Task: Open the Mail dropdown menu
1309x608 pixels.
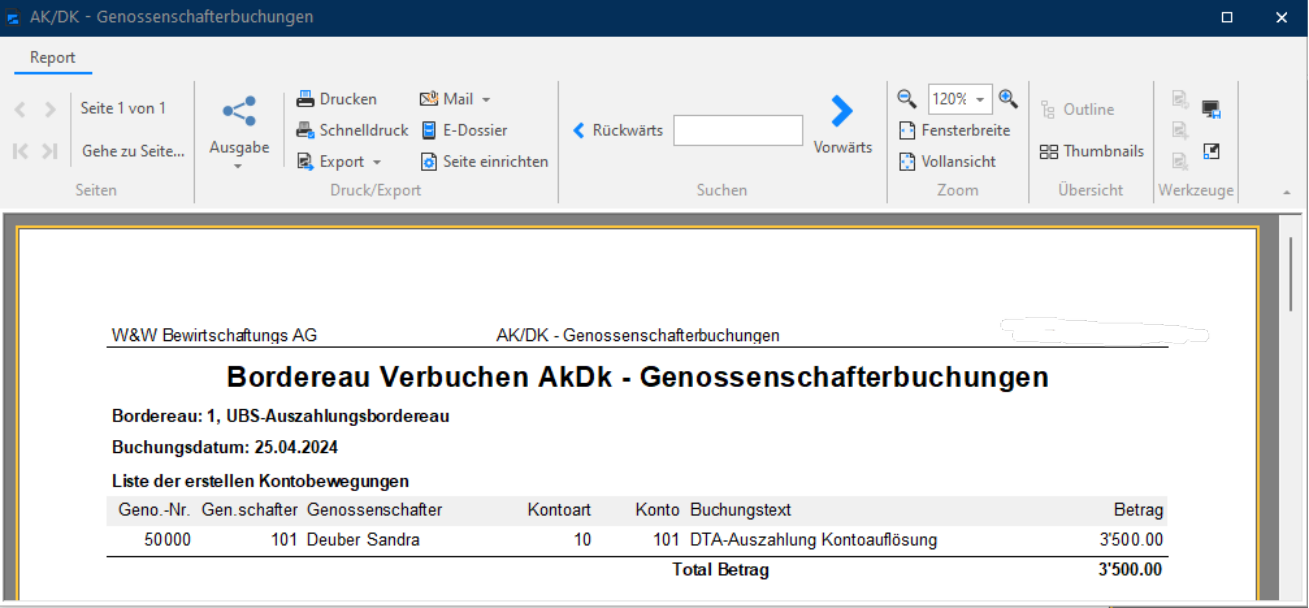Action: click(x=455, y=99)
